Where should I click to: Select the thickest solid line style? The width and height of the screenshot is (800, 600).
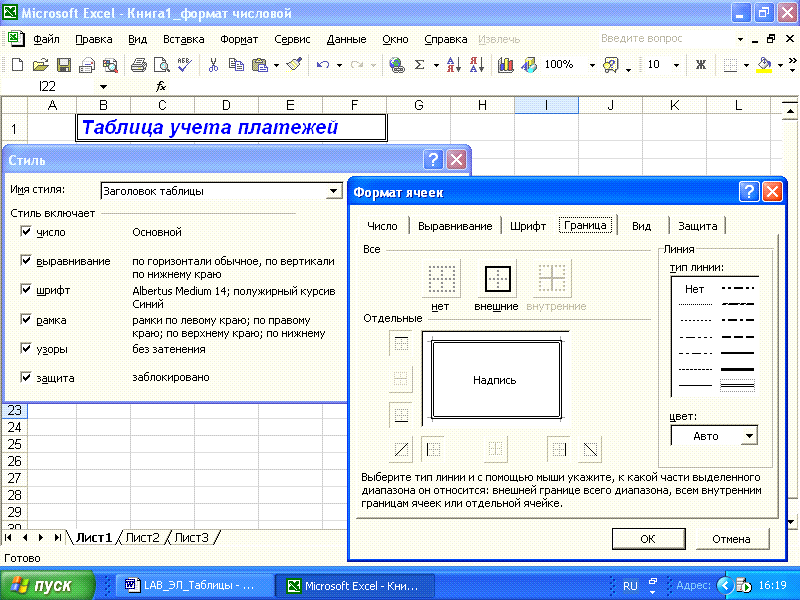[x=737, y=369]
